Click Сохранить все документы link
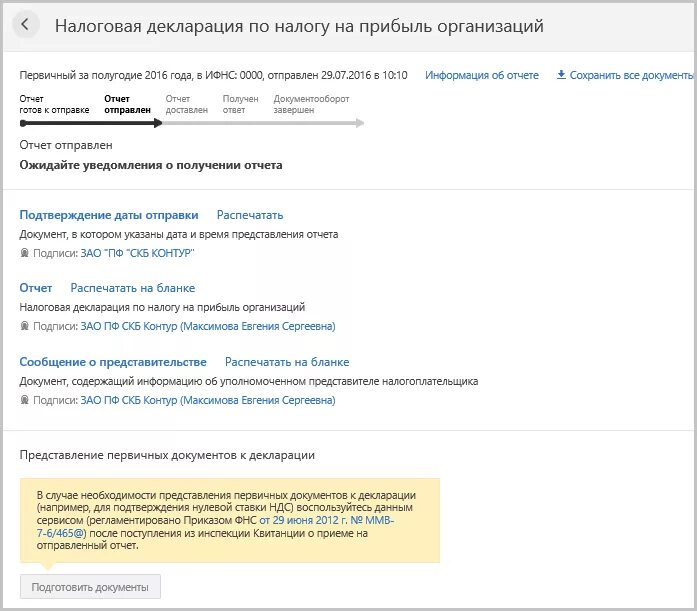The height and width of the screenshot is (611, 697). pyautogui.click(x=632, y=75)
